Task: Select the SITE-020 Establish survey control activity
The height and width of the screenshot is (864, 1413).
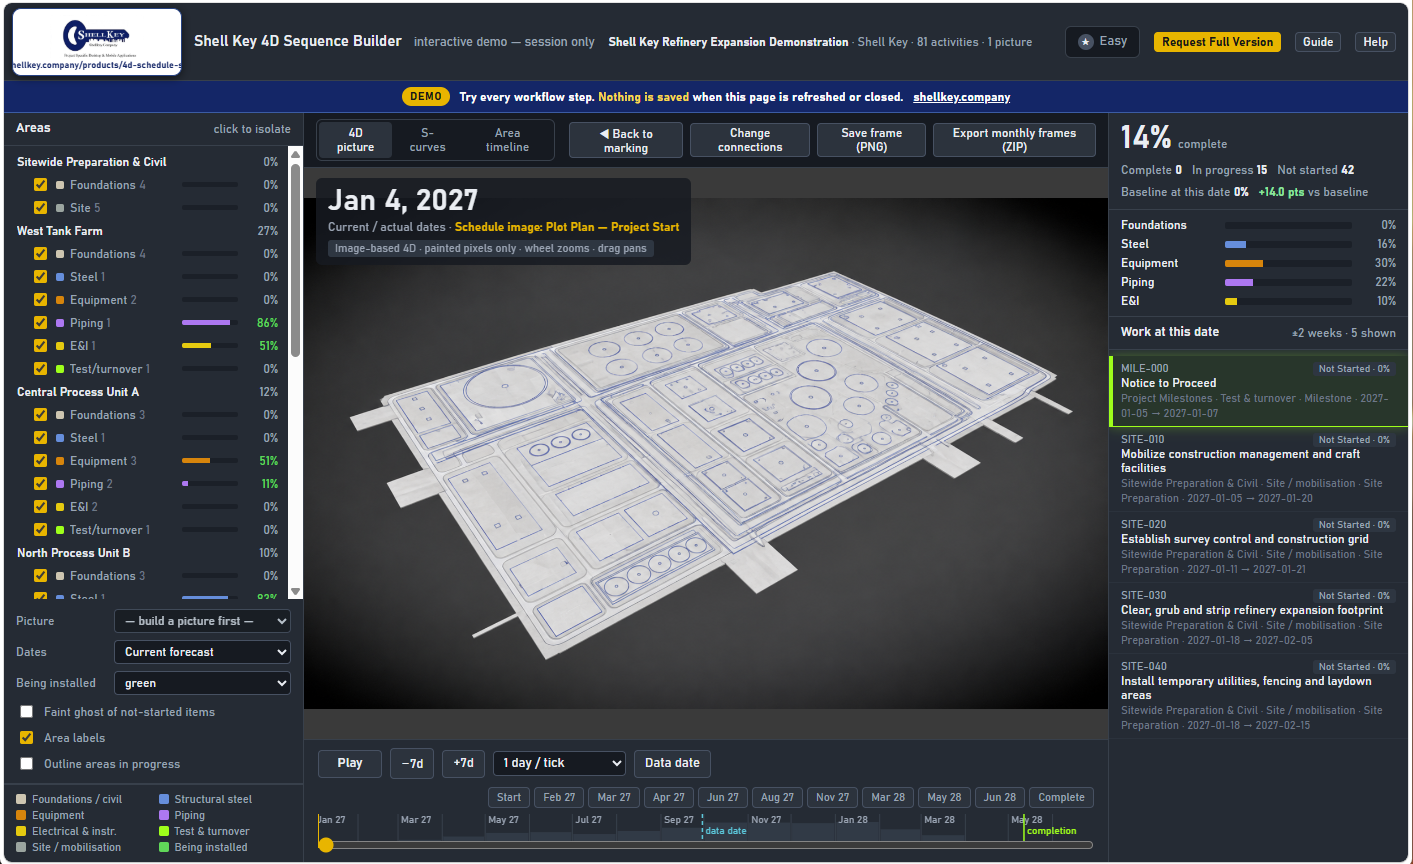Action: tap(1258, 547)
